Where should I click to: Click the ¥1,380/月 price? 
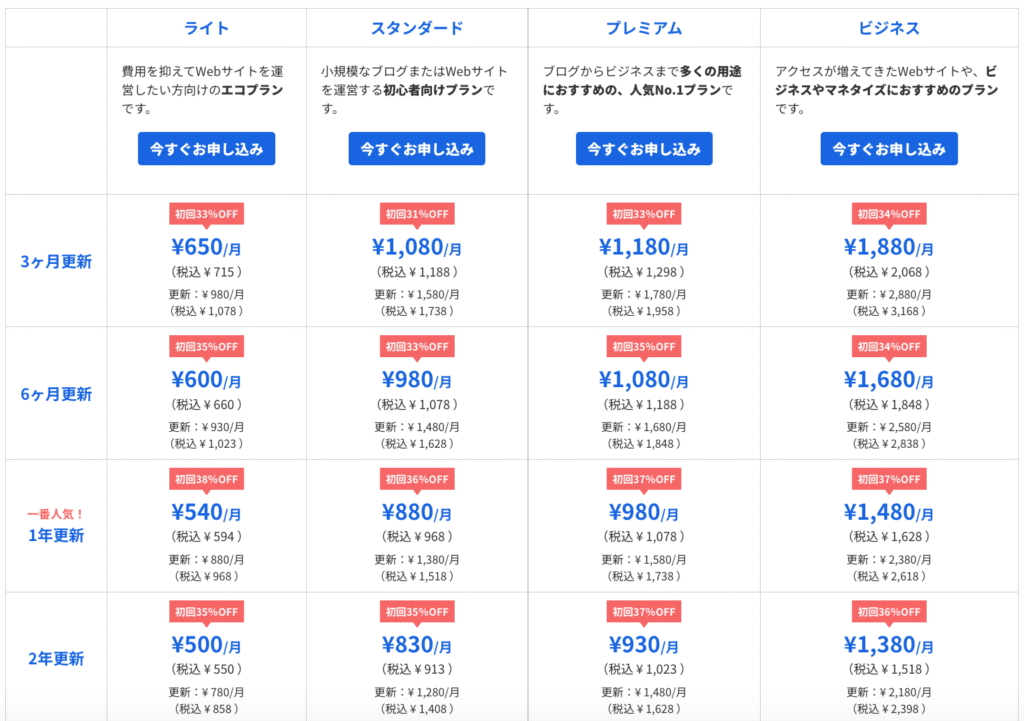[x=889, y=645]
